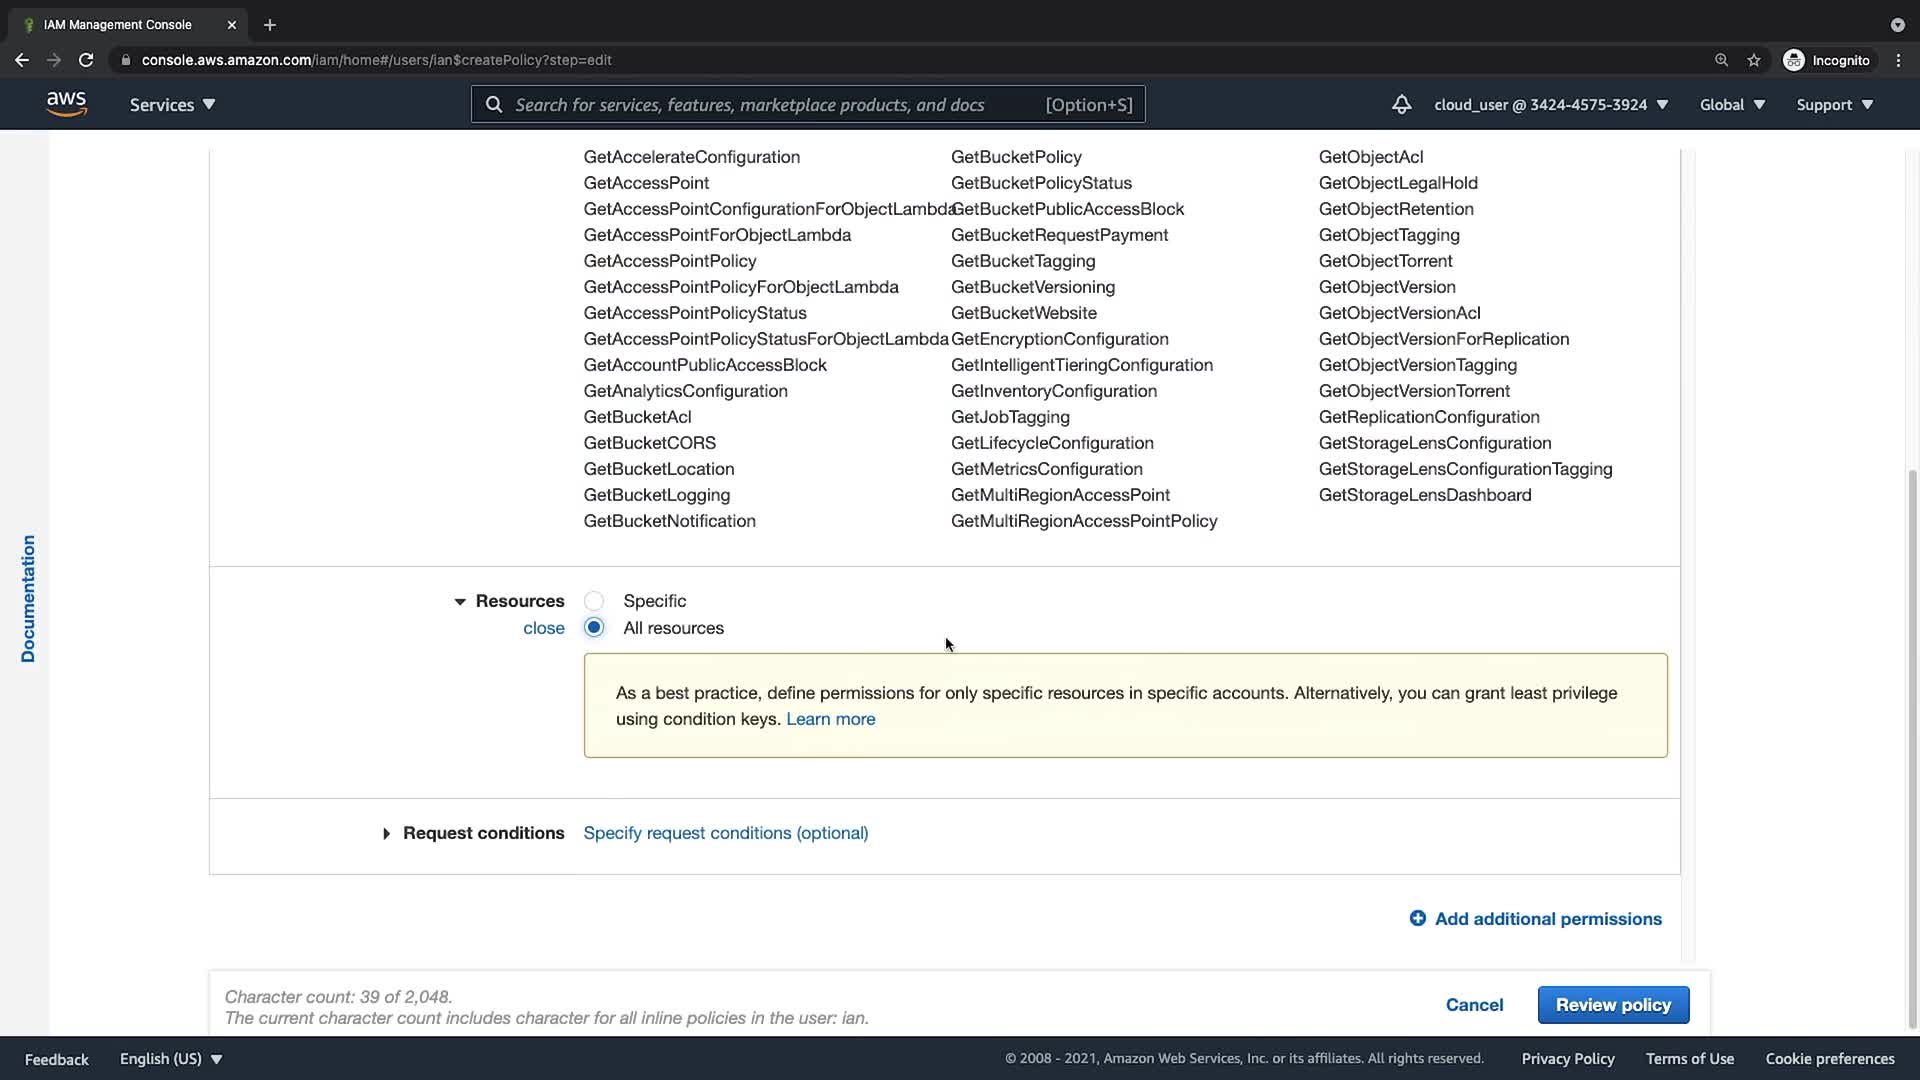1920x1080 pixels.
Task: Click the Review policy button
Action: 1612,1005
